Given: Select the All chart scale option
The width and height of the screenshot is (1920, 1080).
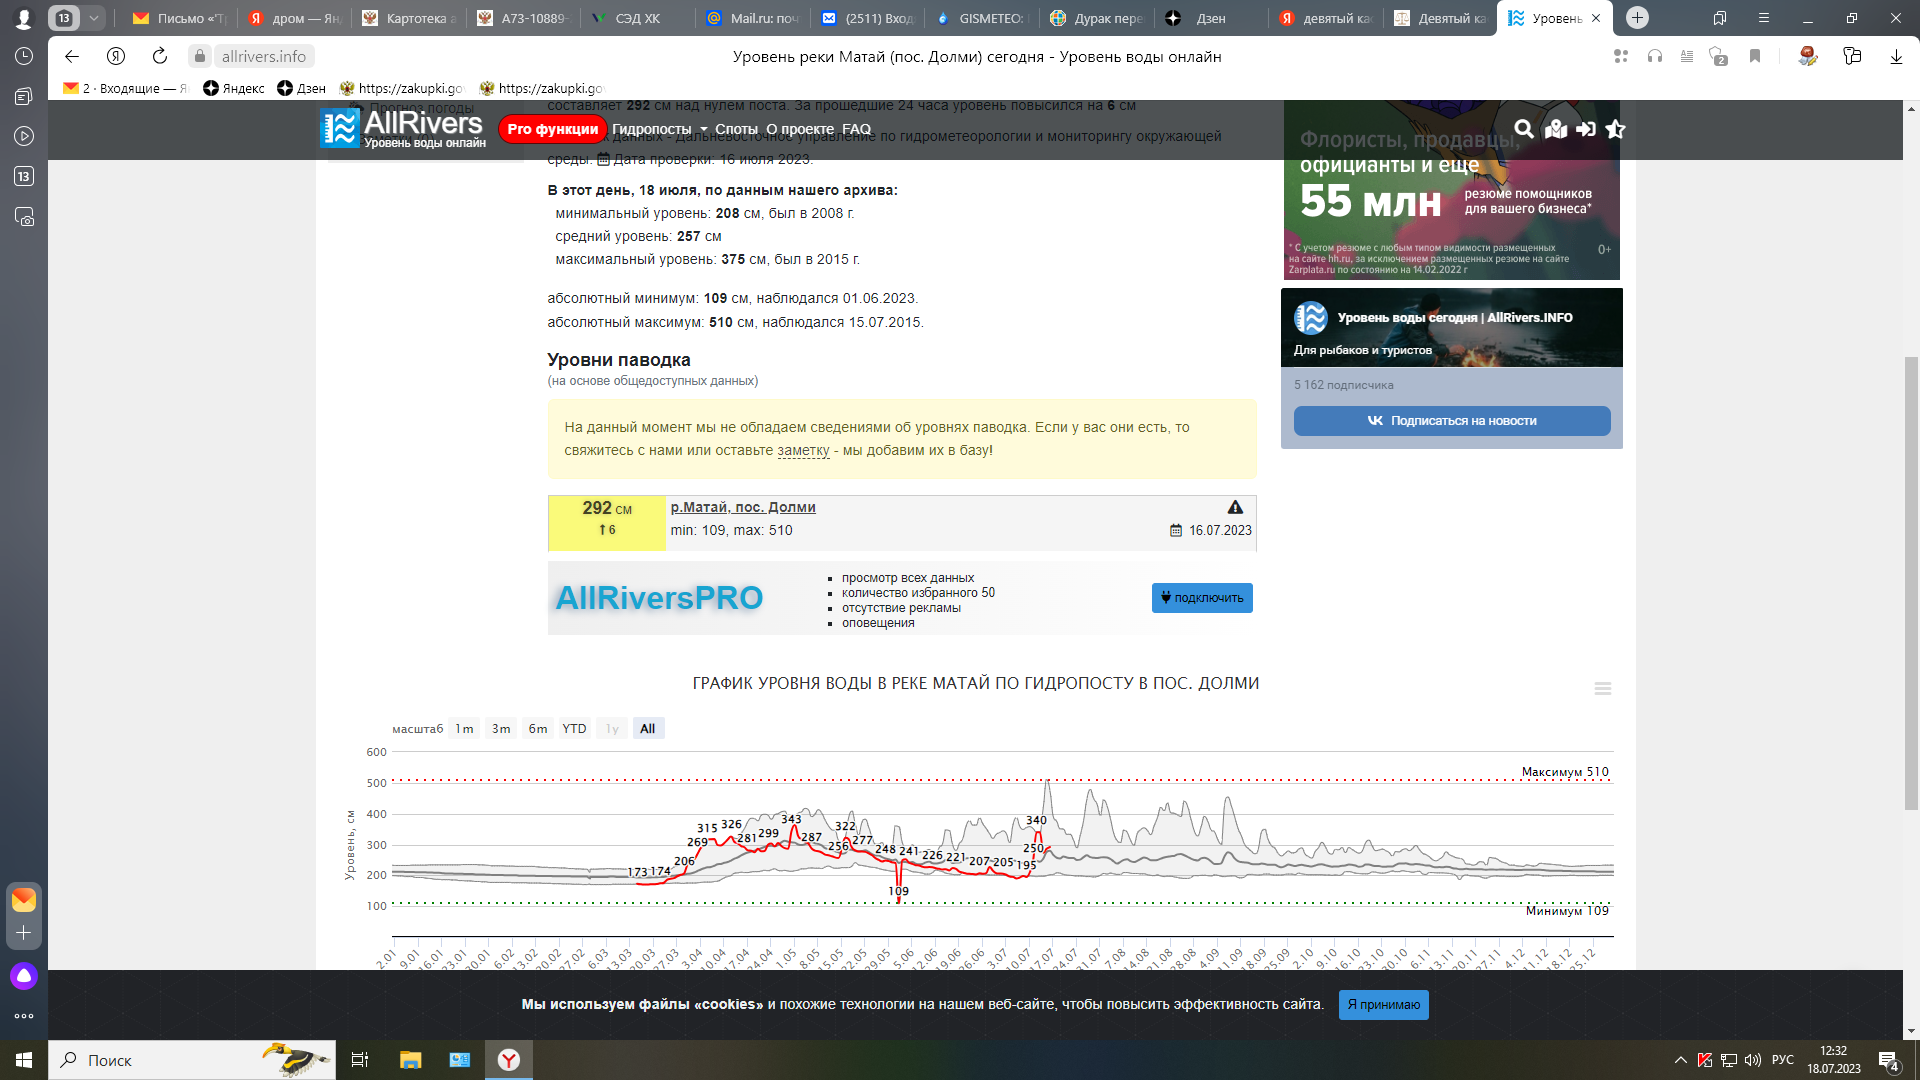Looking at the screenshot, I should [648, 729].
